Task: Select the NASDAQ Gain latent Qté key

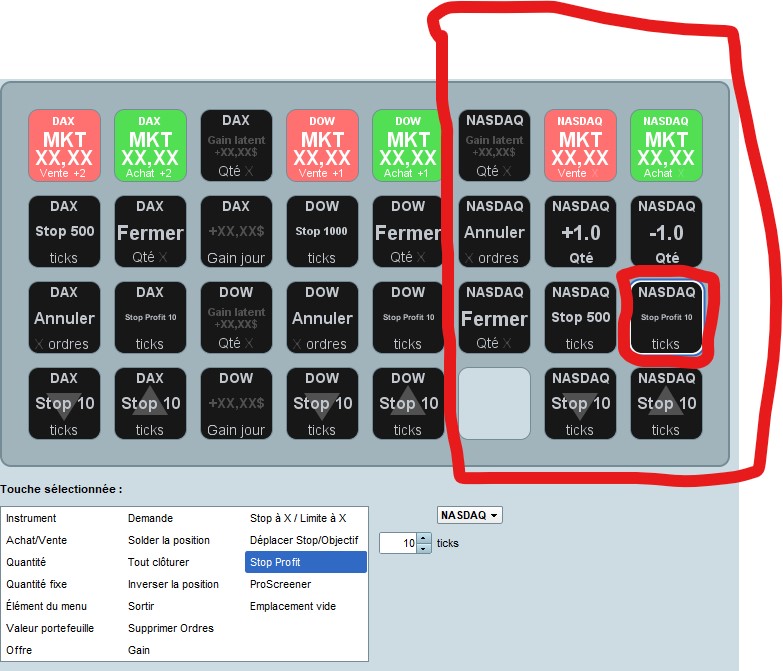Action: pyautogui.click(x=494, y=145)
